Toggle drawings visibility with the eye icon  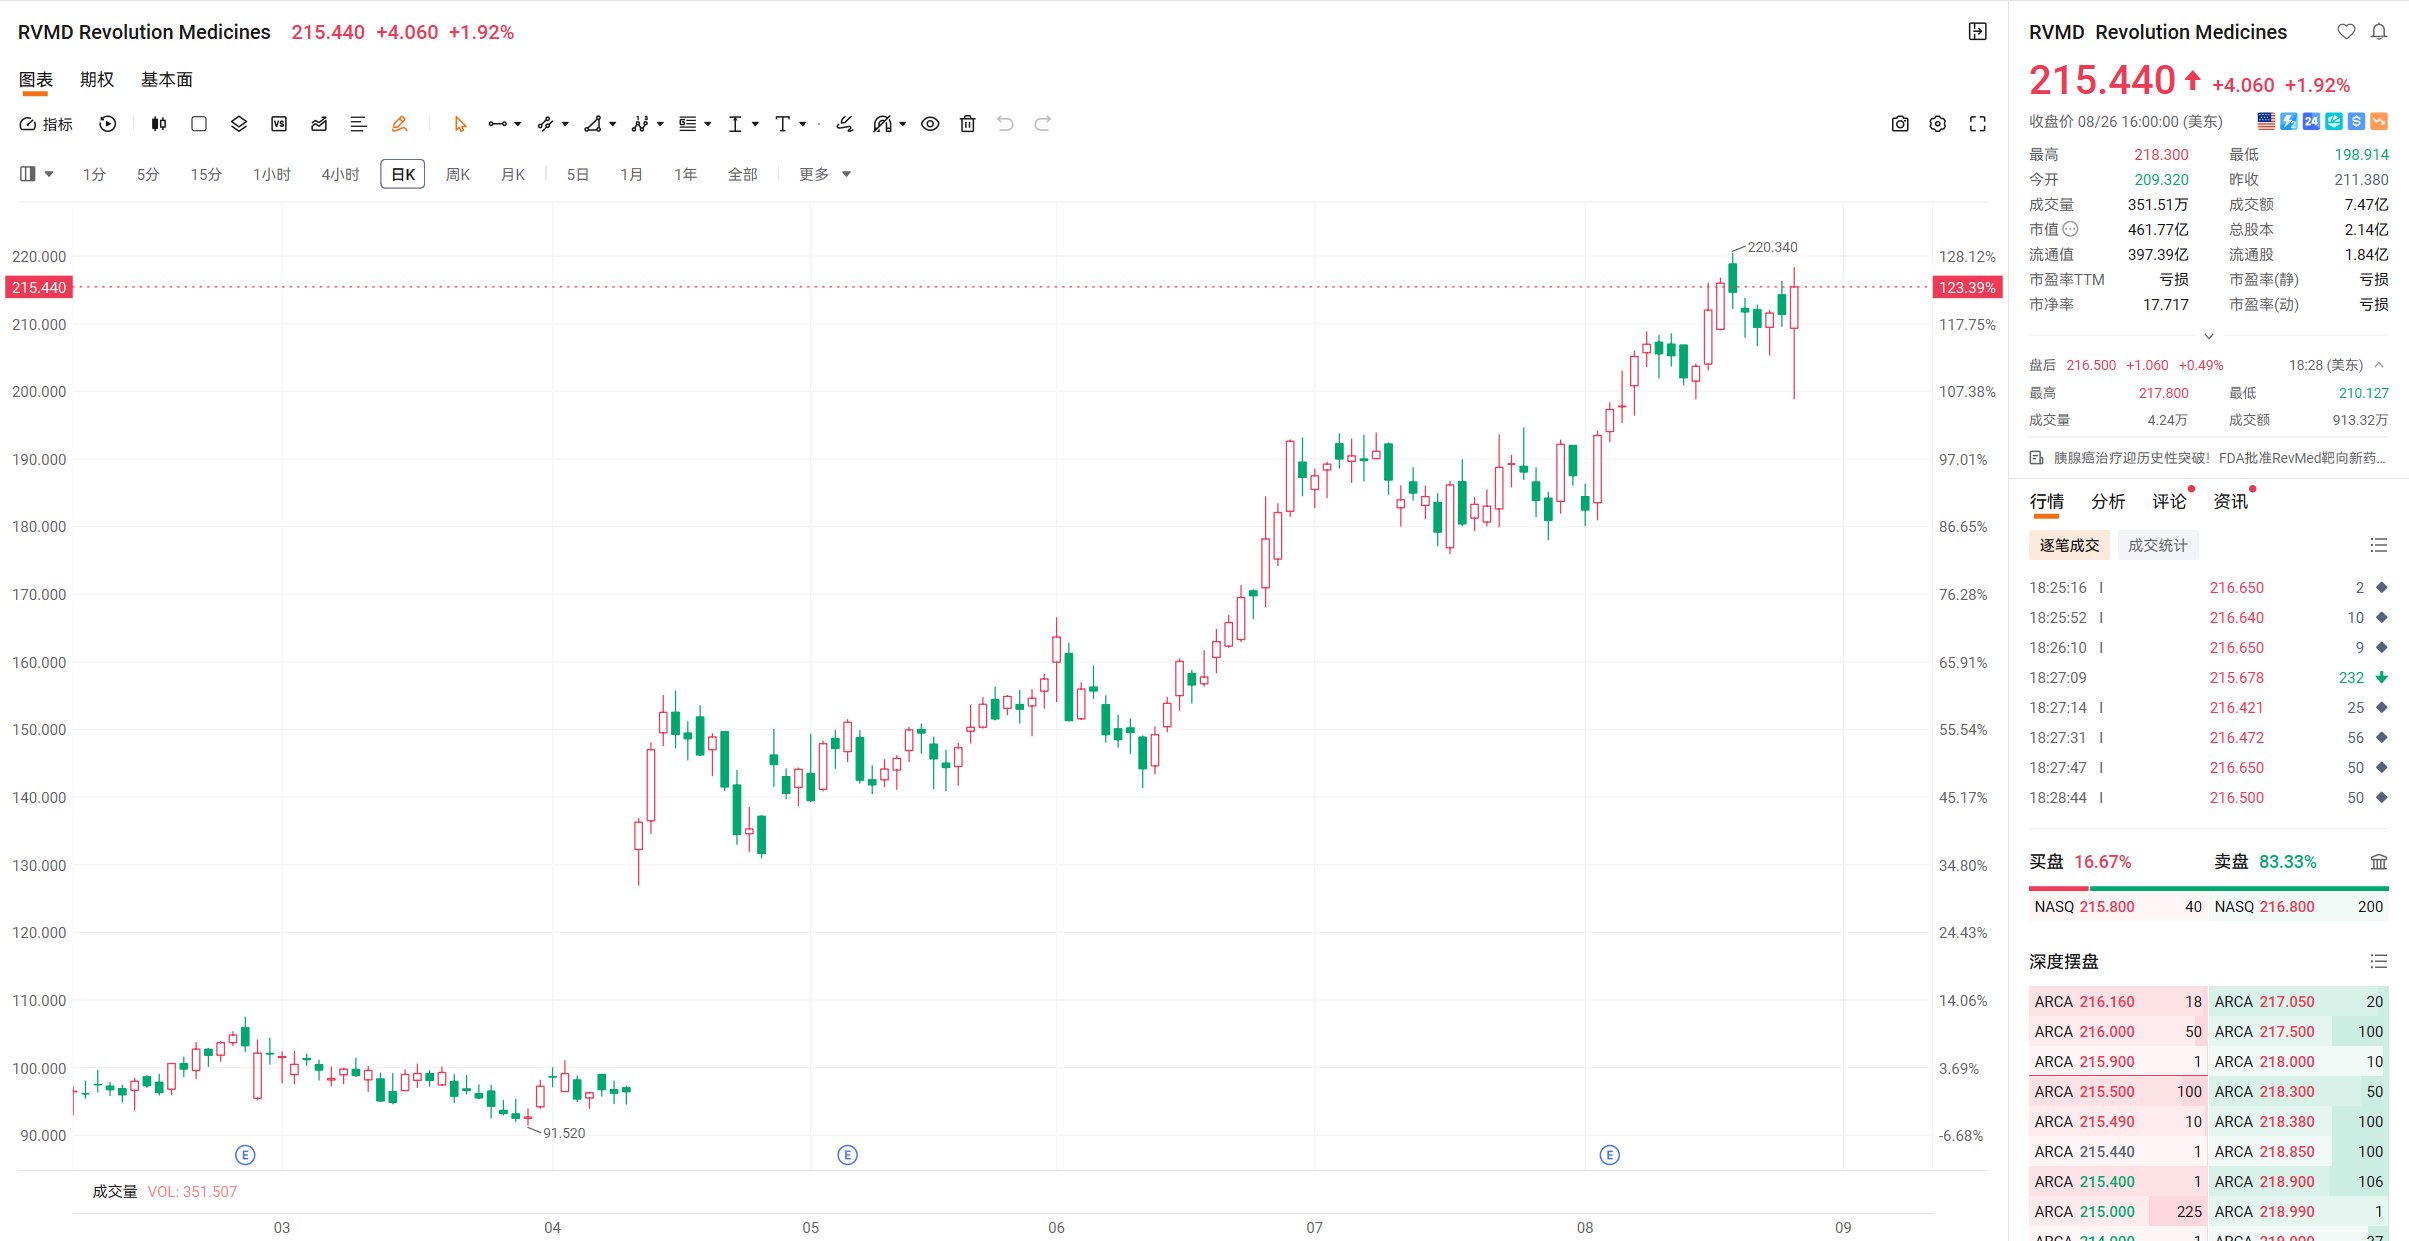pos(930,124)
